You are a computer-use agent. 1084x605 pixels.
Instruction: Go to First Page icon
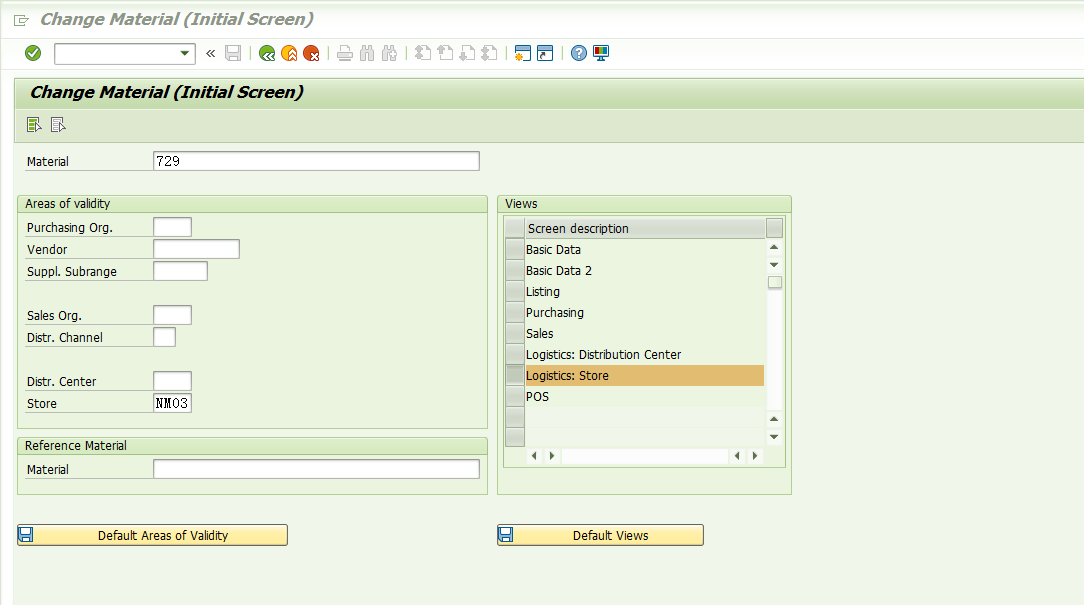coord(423,53)
